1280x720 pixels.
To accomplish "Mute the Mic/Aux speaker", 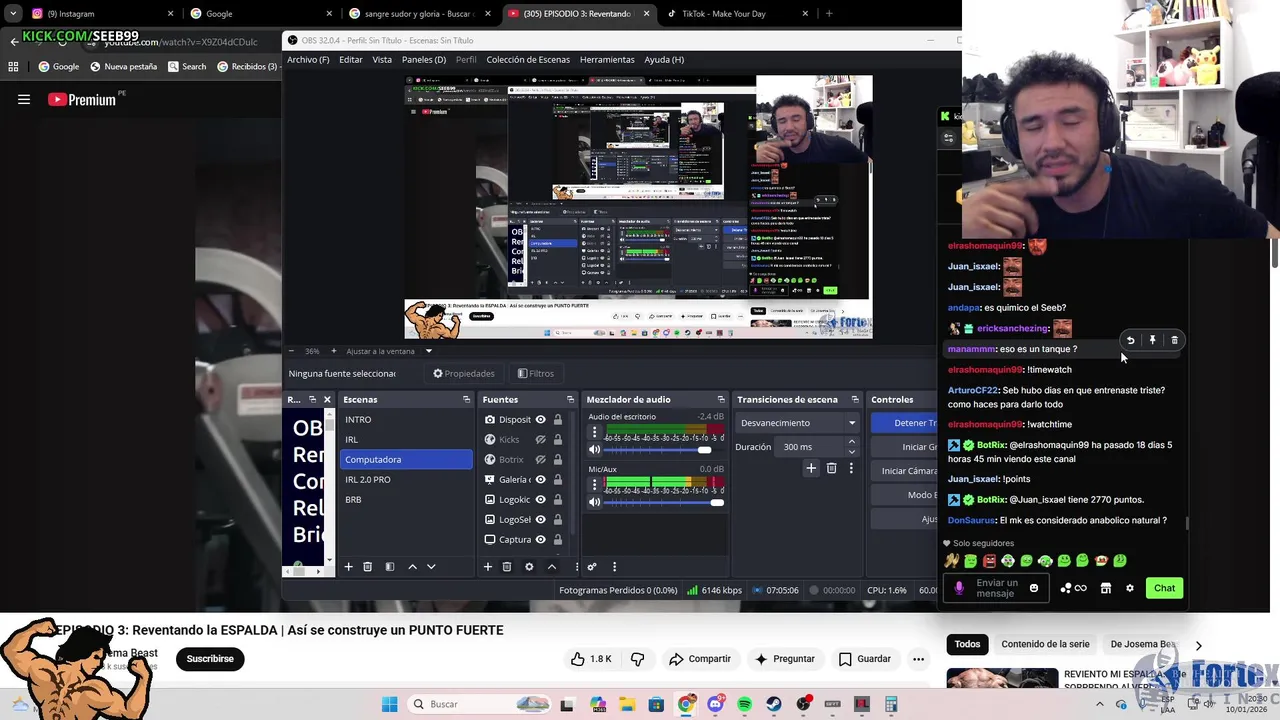I will click(x=594, y=502).
